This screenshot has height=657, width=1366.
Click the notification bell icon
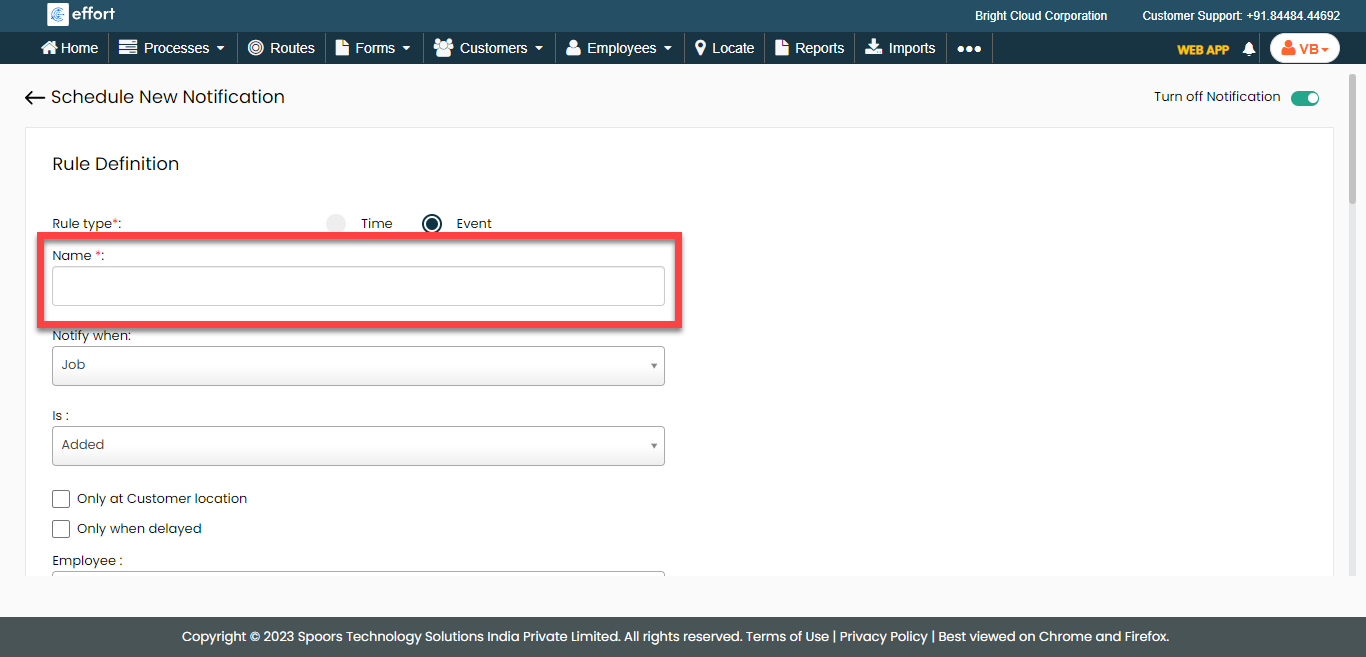(x=1248, y=49)
